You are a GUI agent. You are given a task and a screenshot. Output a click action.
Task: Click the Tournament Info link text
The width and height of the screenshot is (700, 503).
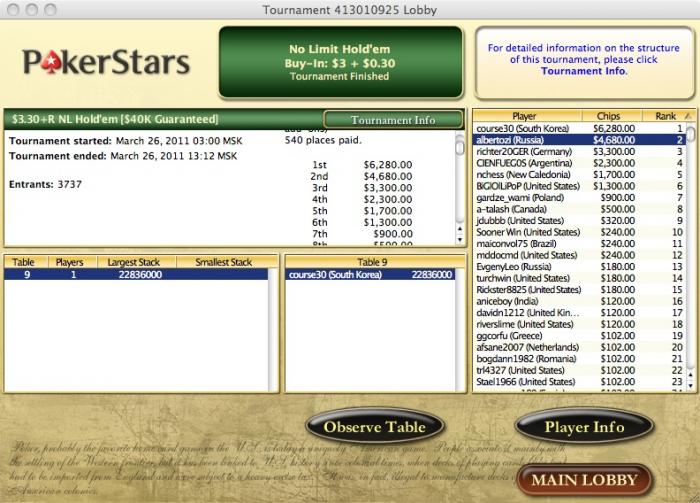coord(584,71)
